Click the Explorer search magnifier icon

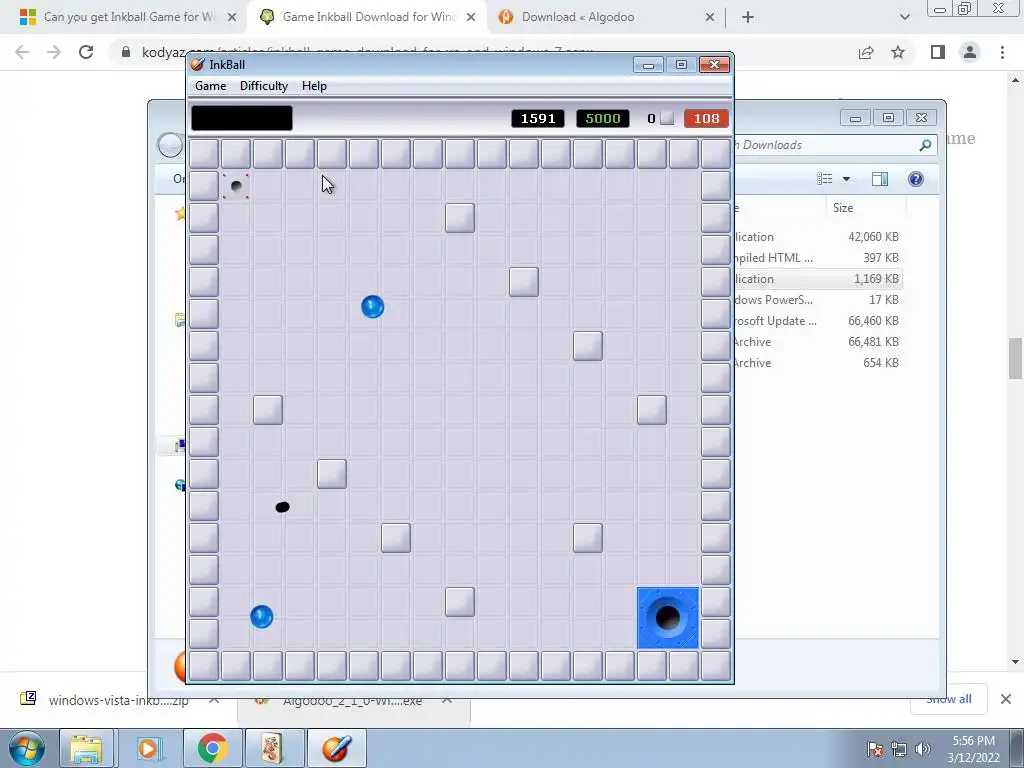[925, 145]
